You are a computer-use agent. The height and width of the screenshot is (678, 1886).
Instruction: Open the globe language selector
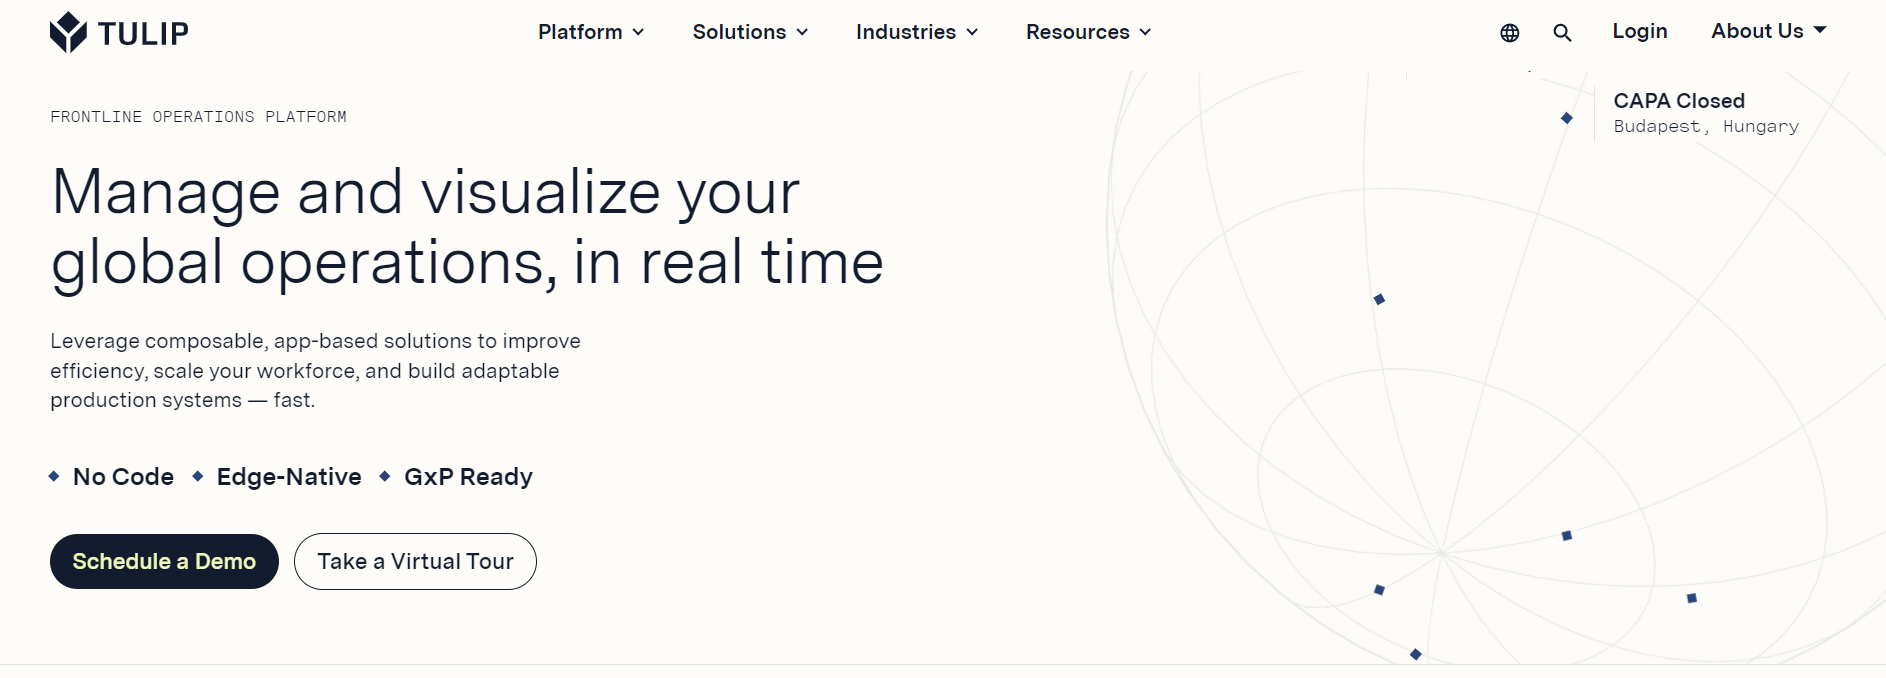coord(1509,33)
